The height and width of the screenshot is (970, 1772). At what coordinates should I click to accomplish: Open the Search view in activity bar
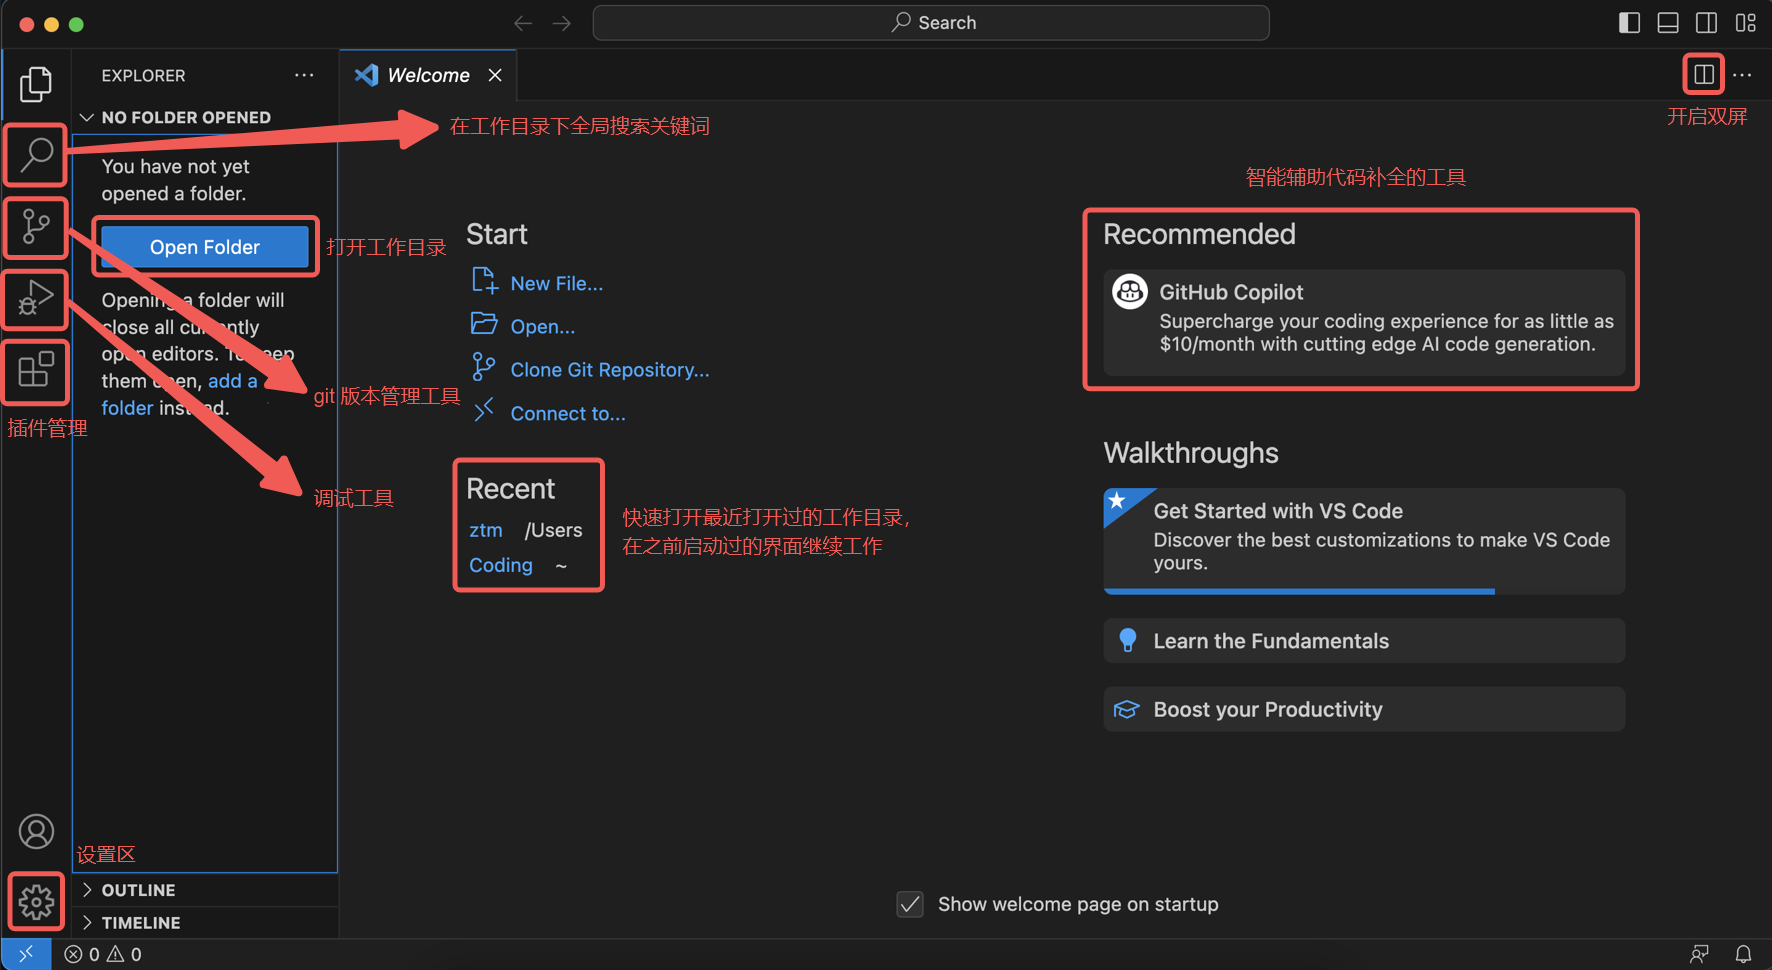36,155
